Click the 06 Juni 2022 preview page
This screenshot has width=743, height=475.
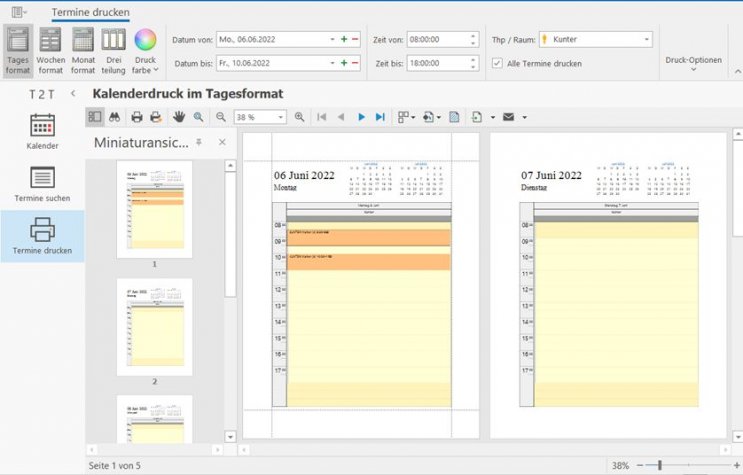tap(361, 285)
